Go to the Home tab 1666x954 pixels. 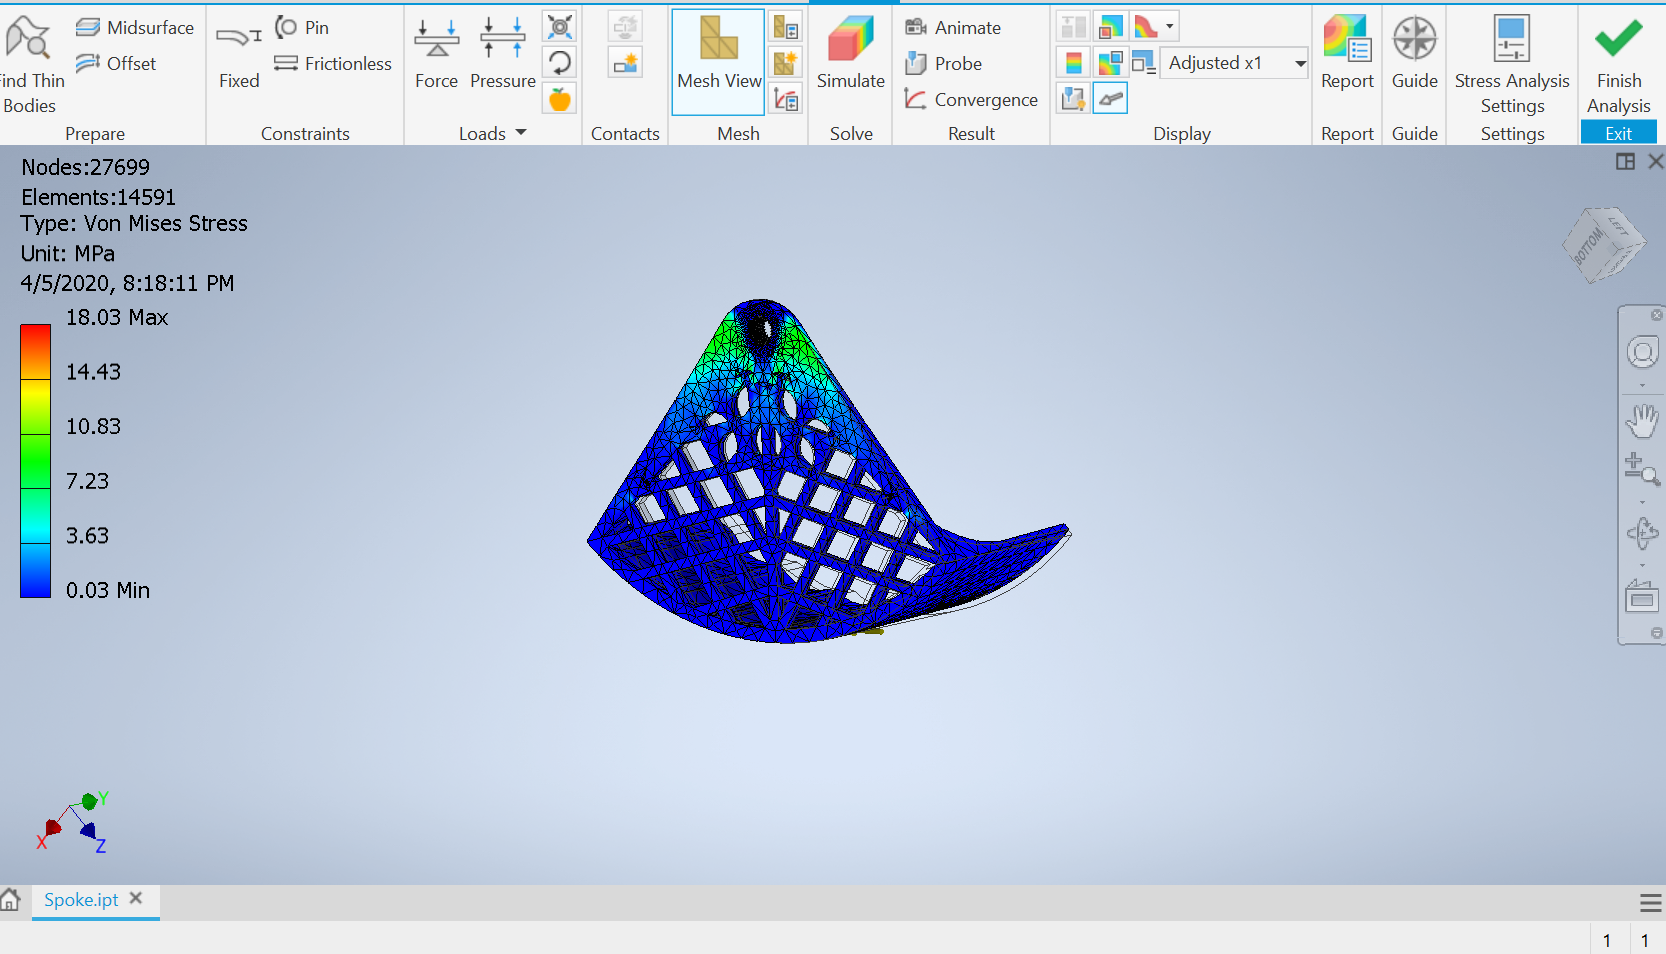pyautogui.click(x=10, y=899)
